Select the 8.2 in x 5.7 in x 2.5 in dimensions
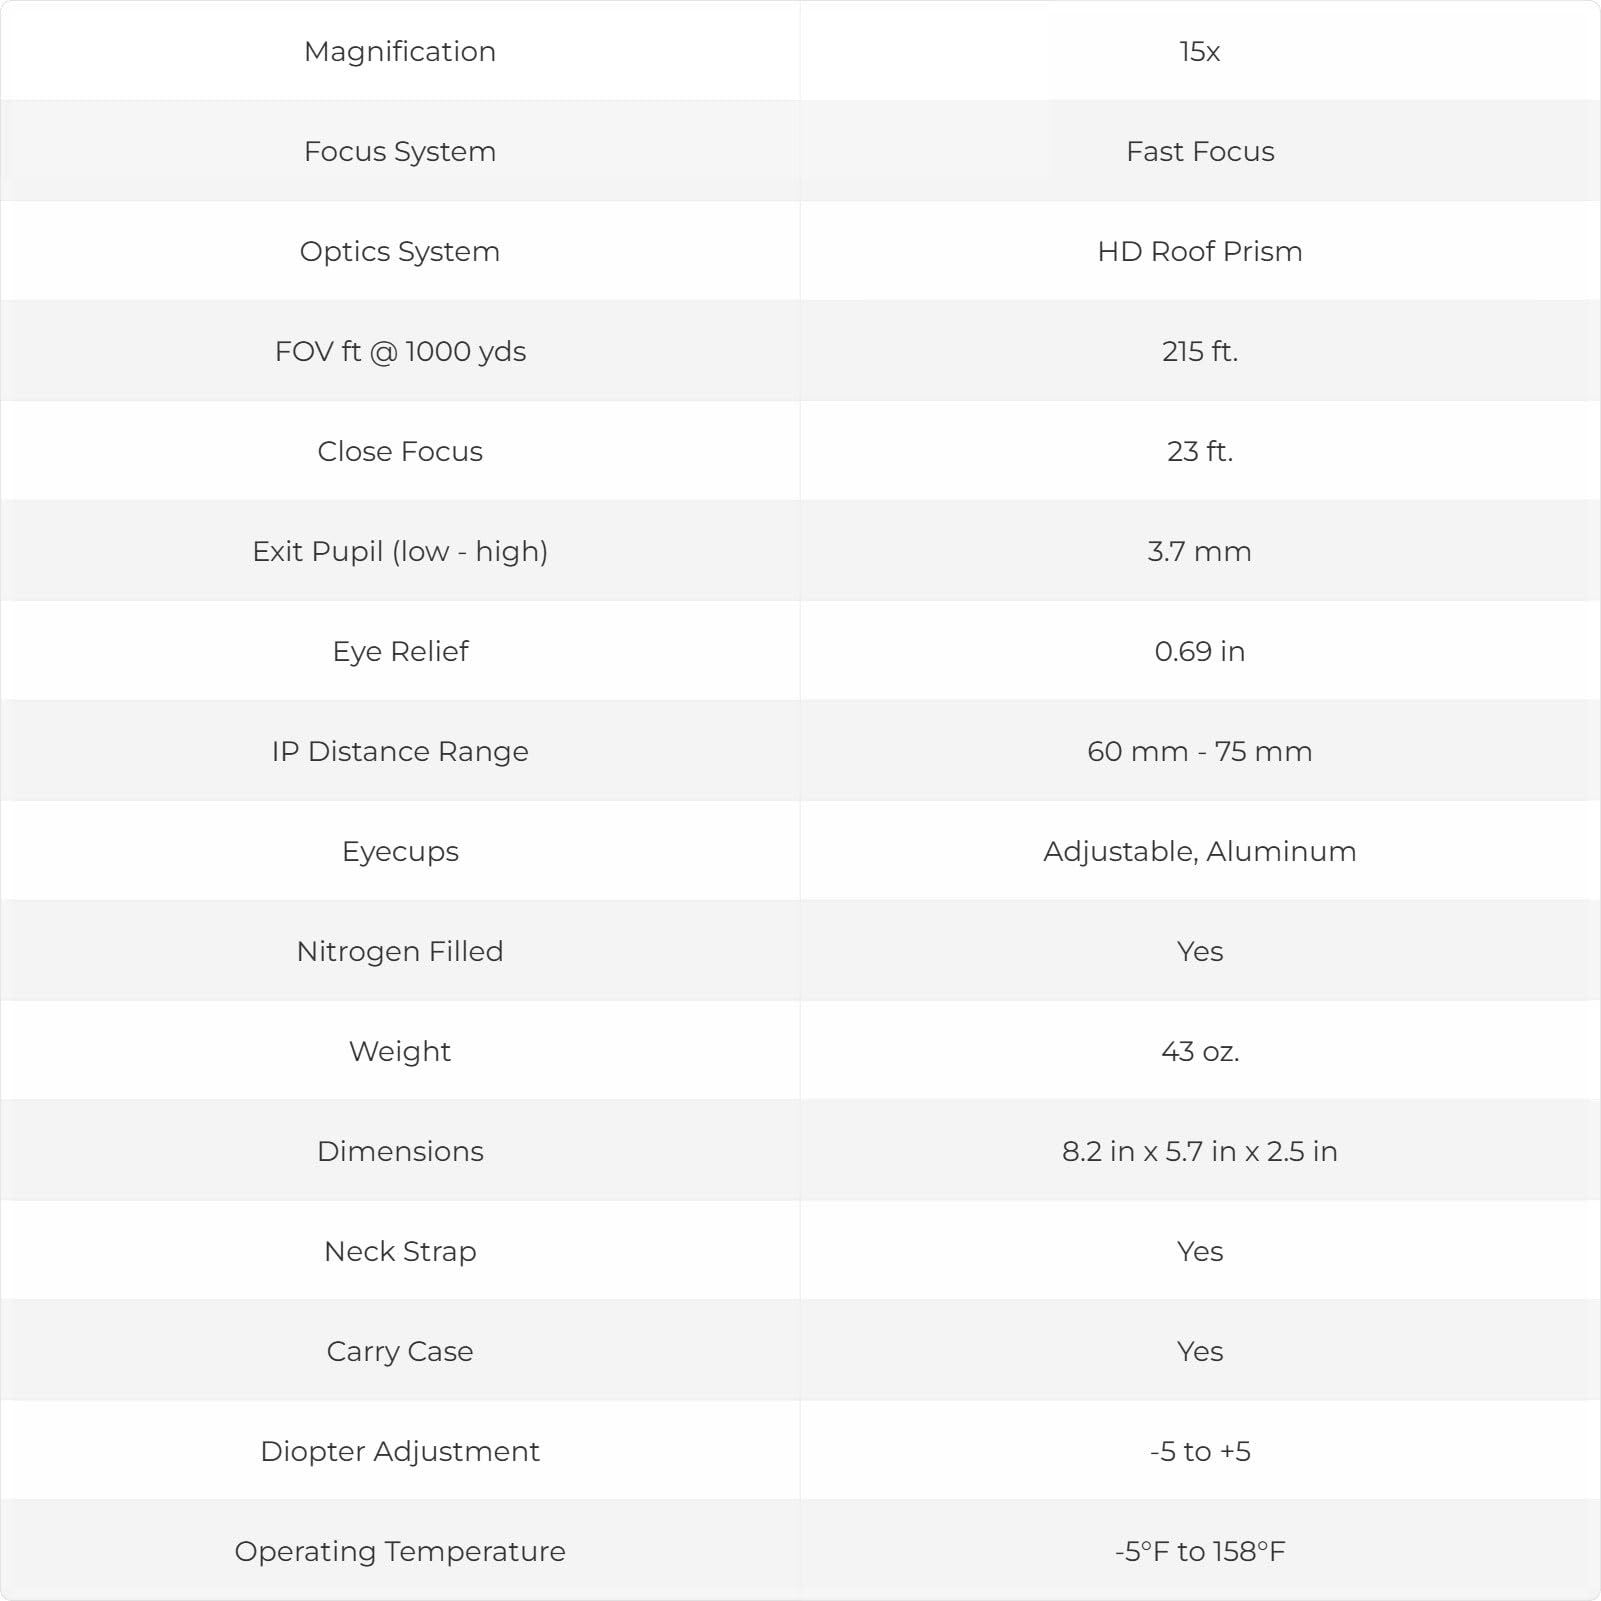1601x1601 pixels. point(1200,1151)
